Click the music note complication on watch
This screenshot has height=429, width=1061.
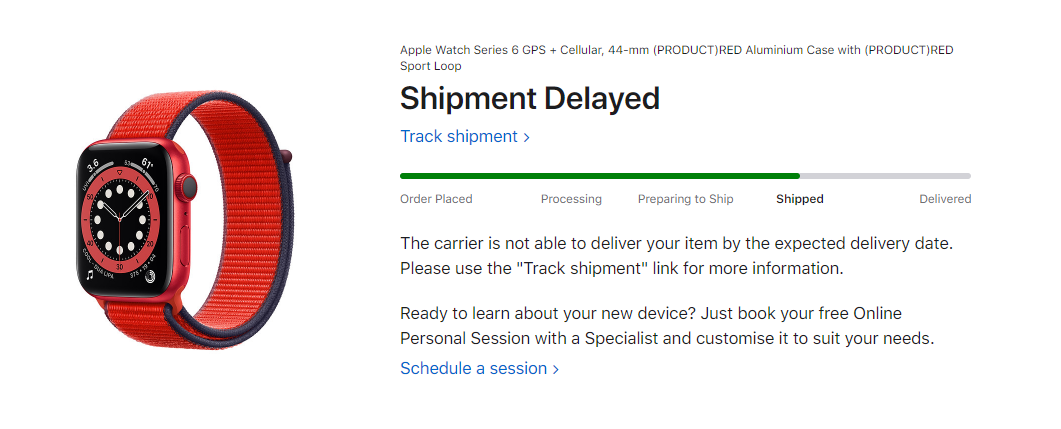[x=90, y=275]
